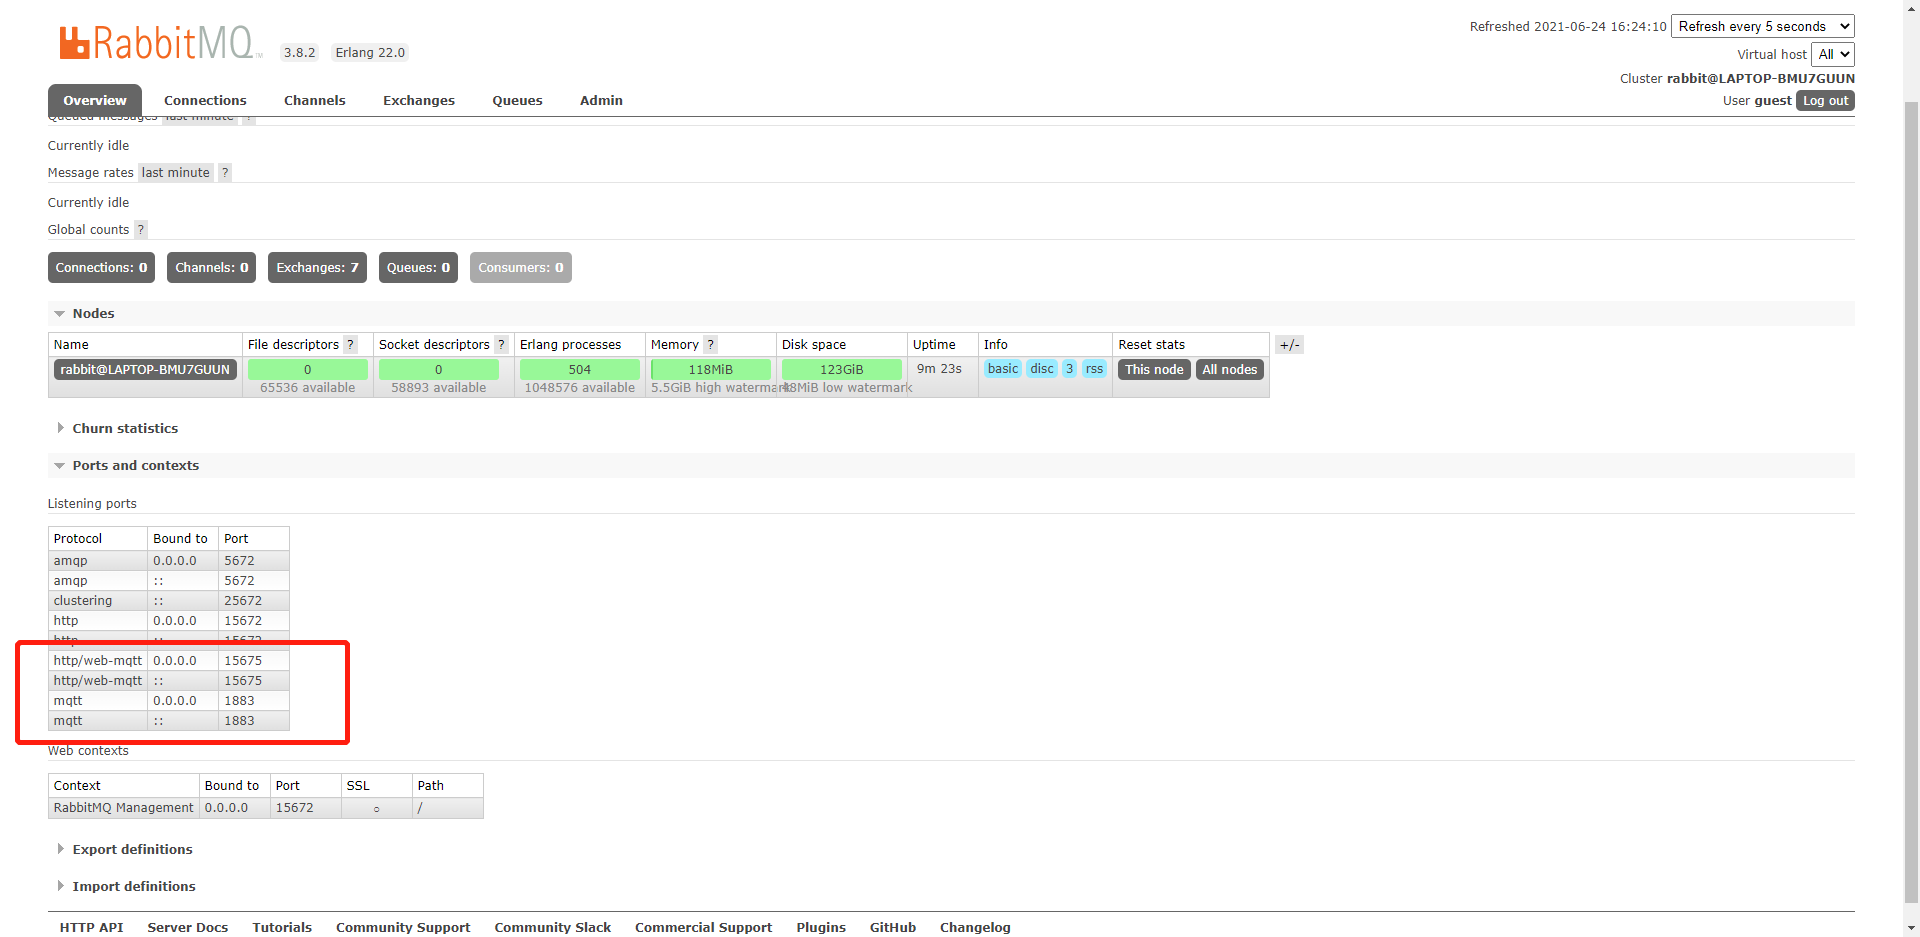Viewport: 1920px width, 937px height.
Task: Click the rss info tag
Action: coord(1094,369)
